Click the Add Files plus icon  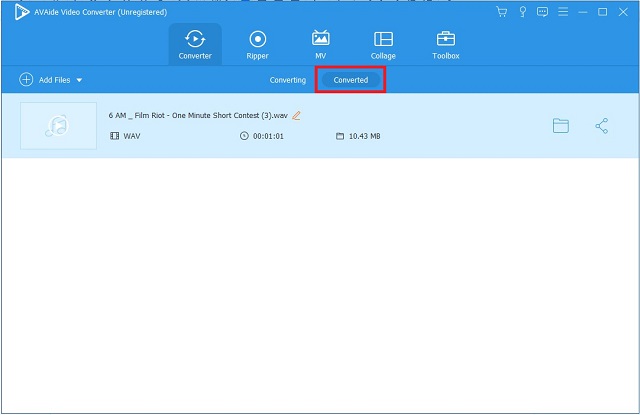click(26, 80)
